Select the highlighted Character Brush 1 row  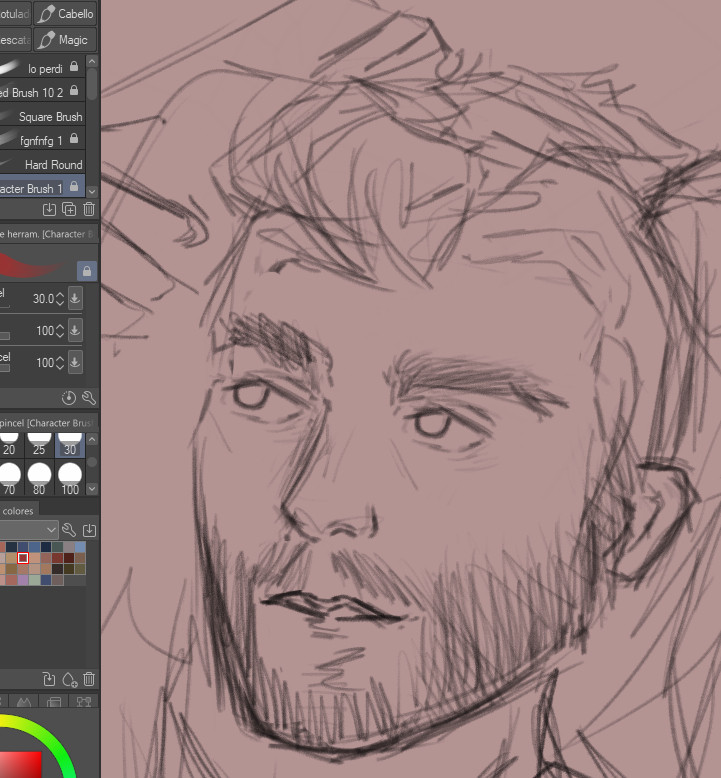click(42, 188)
